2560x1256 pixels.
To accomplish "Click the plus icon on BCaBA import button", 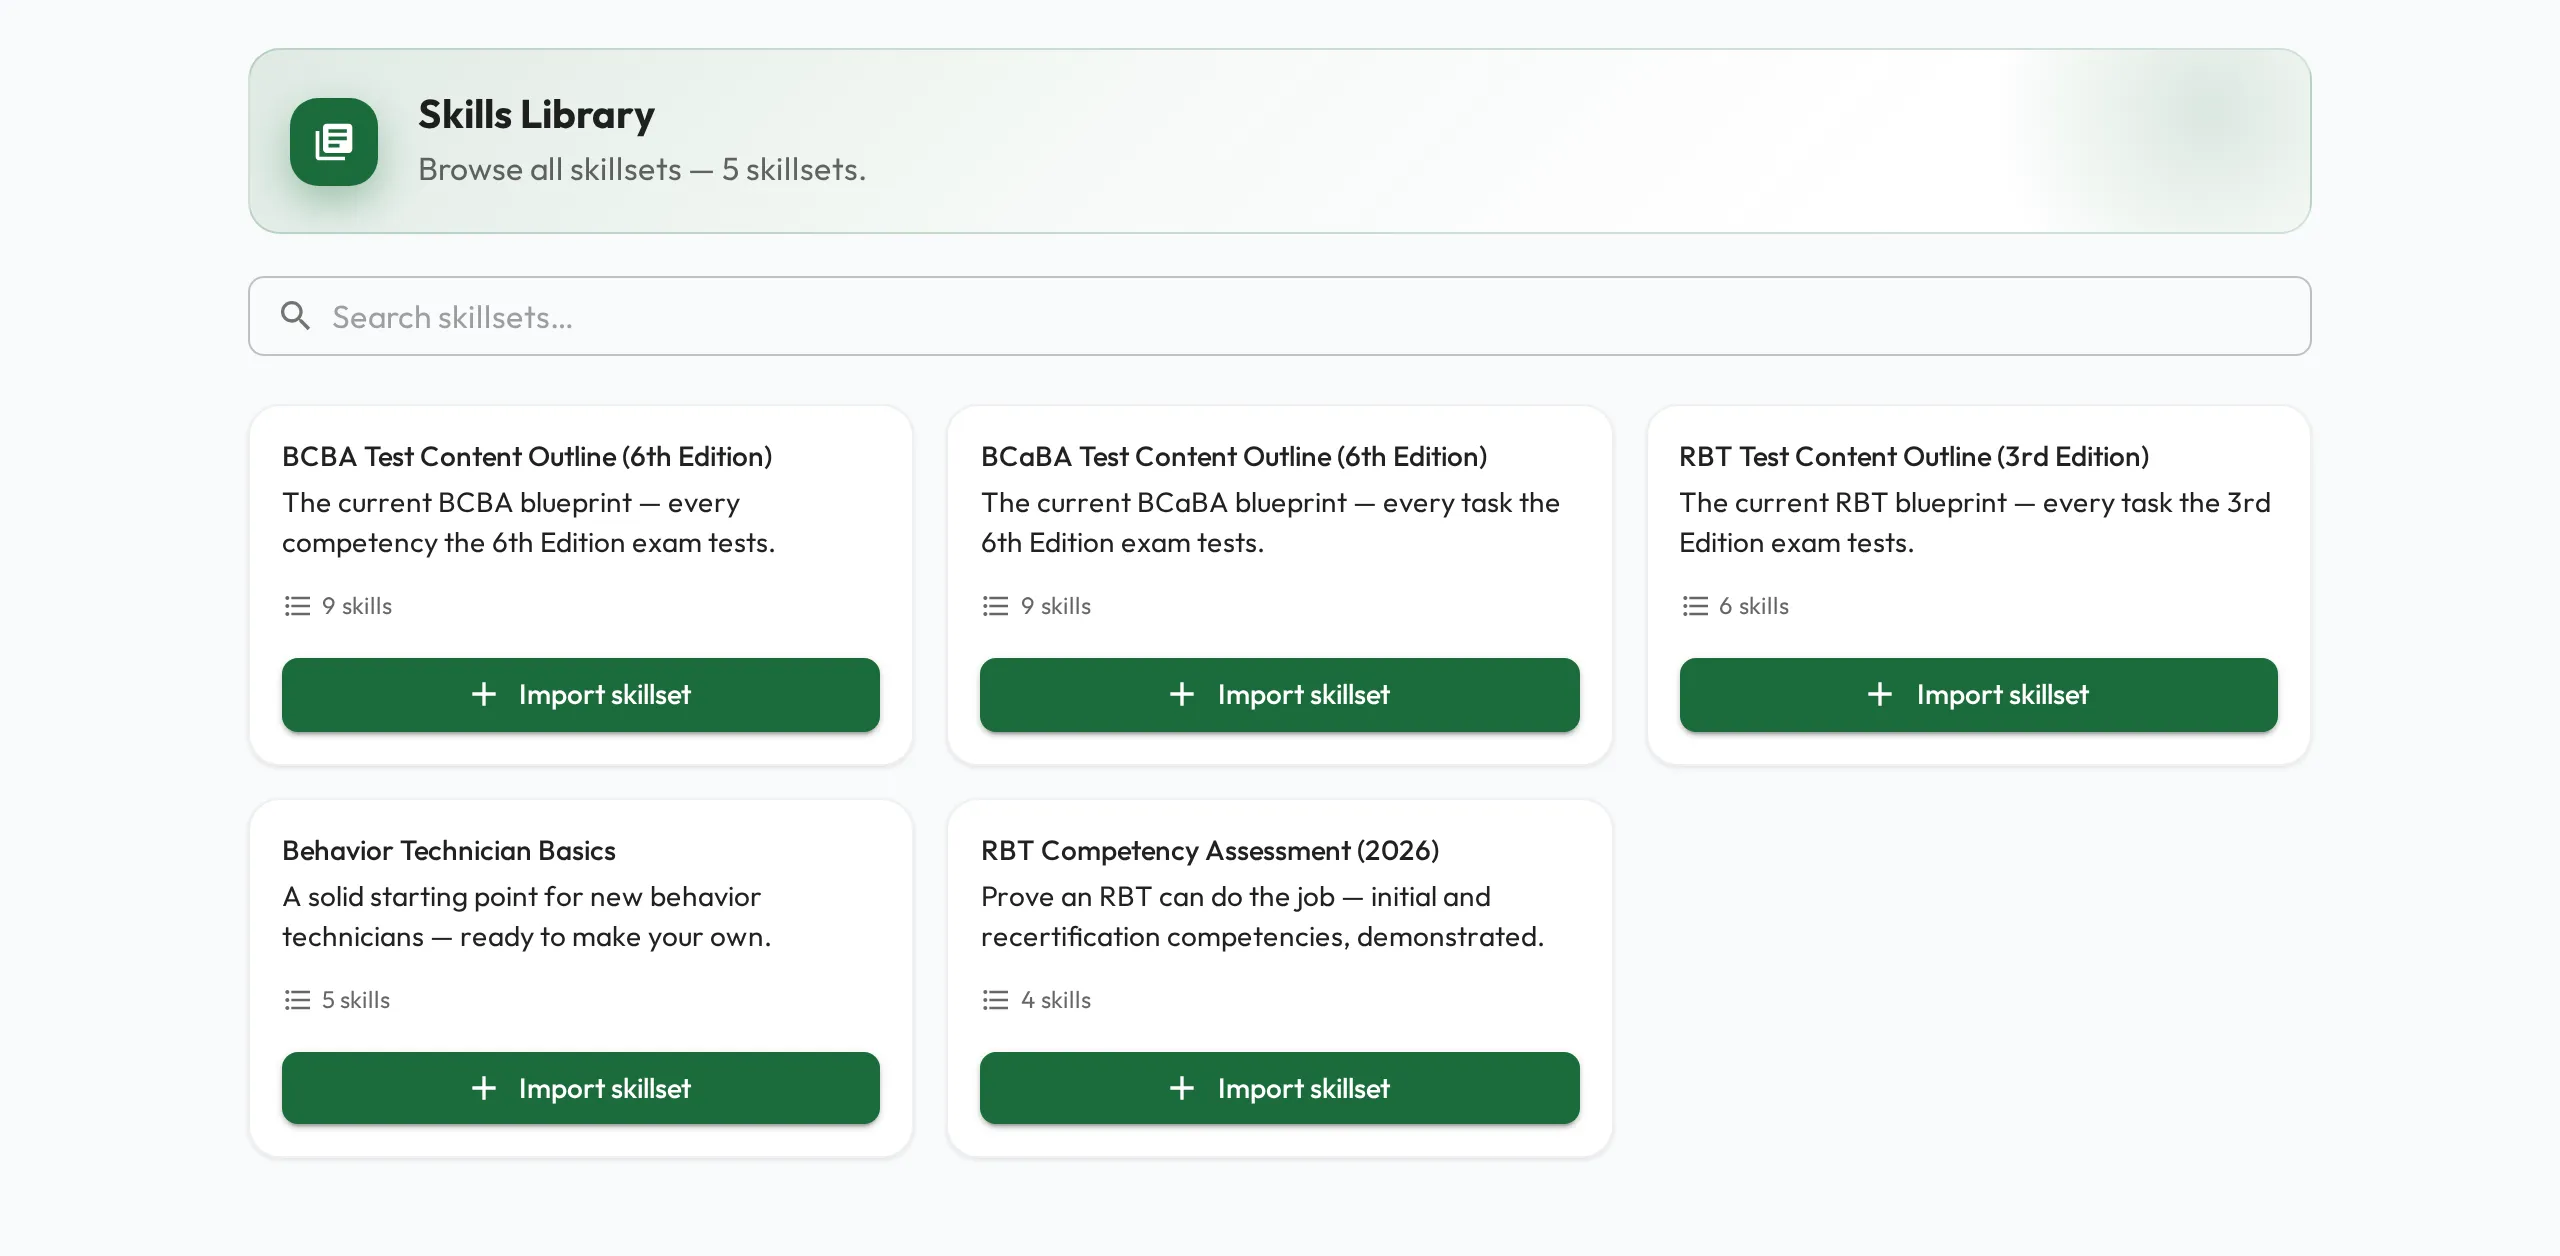I will tap(1182, 694).
